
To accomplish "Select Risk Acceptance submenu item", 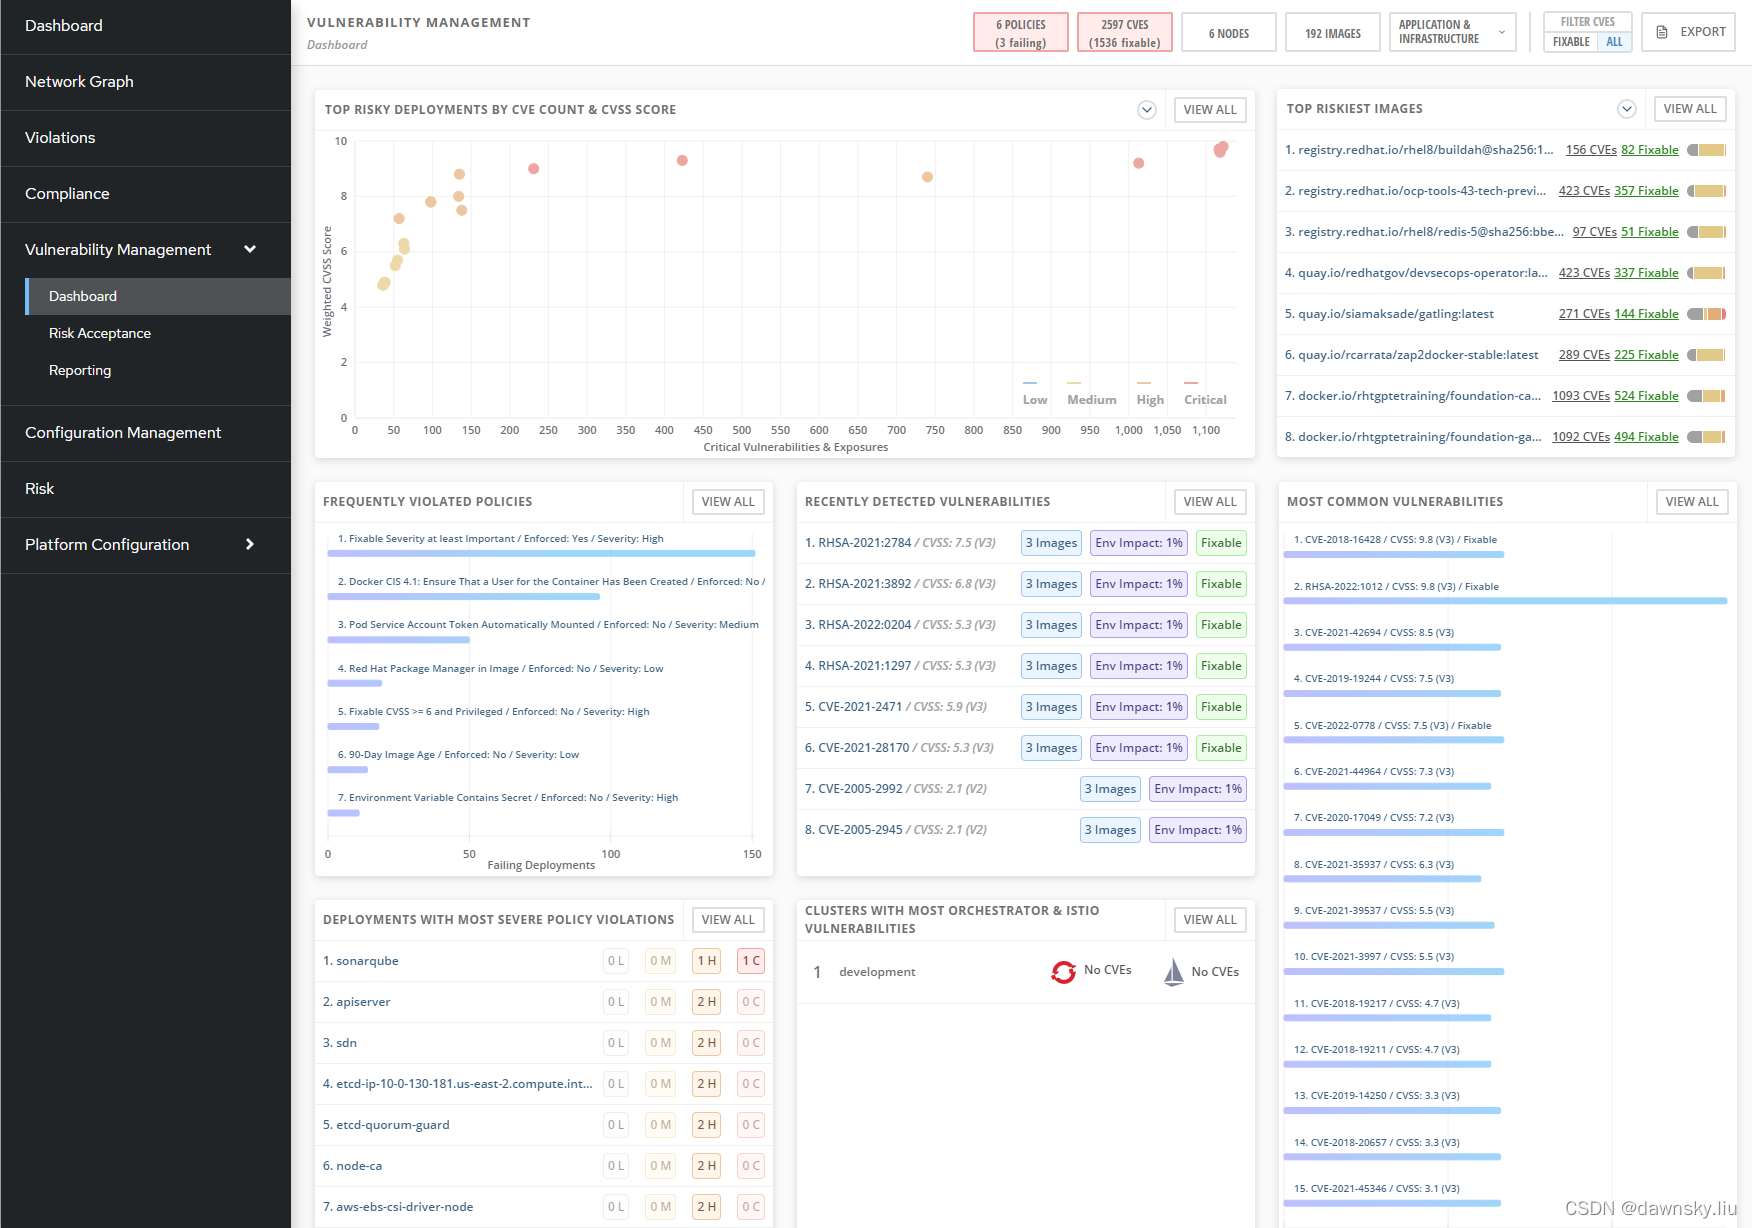I will coord(100,333).
